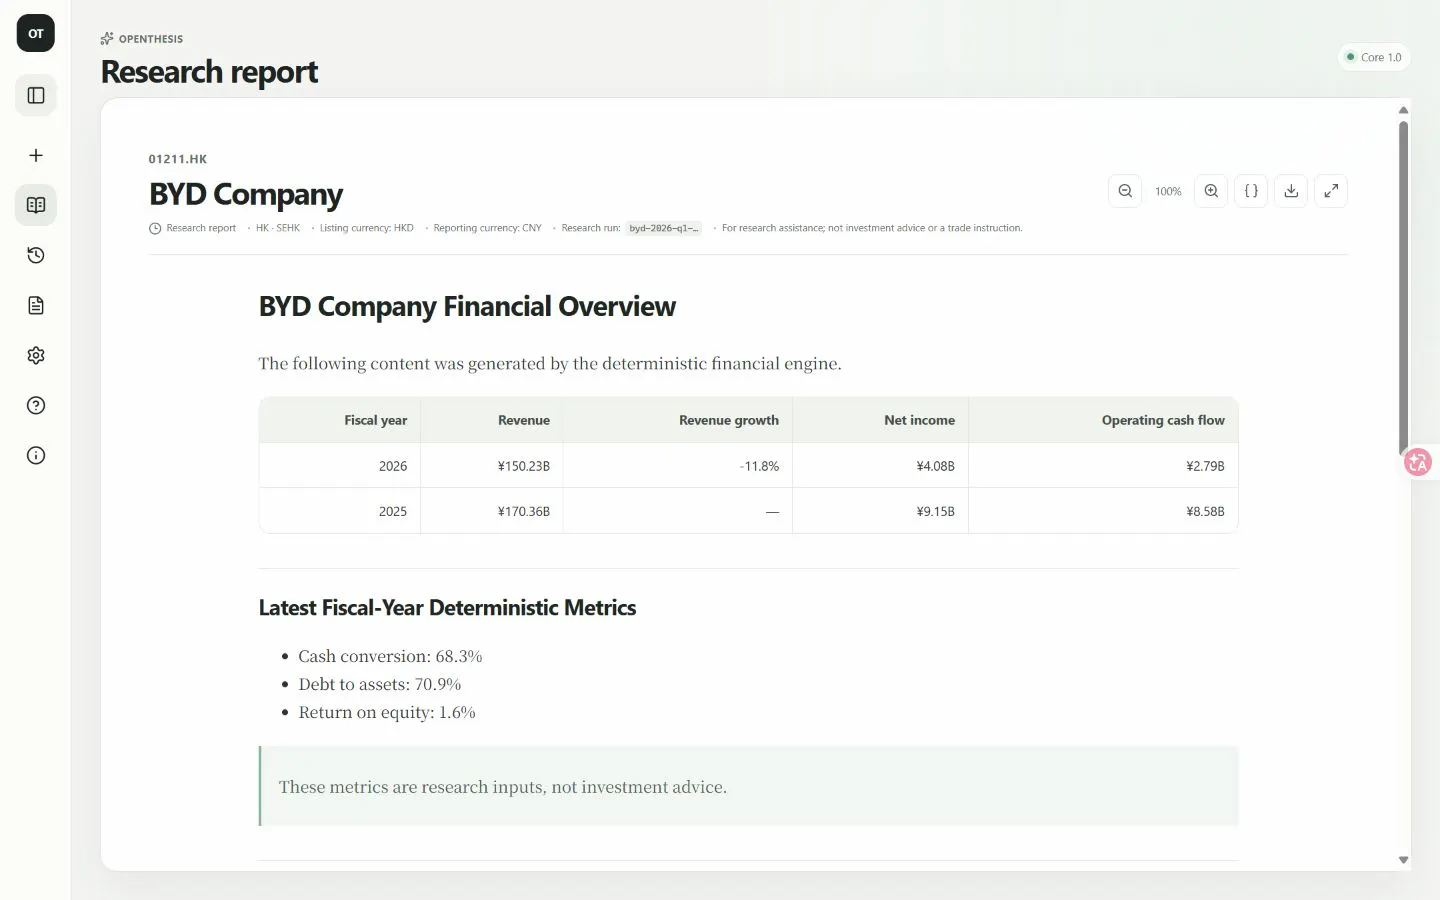This screenshot has width=1440, height=900.
Task: Zoom in on the report
Action: [1211, 191]
